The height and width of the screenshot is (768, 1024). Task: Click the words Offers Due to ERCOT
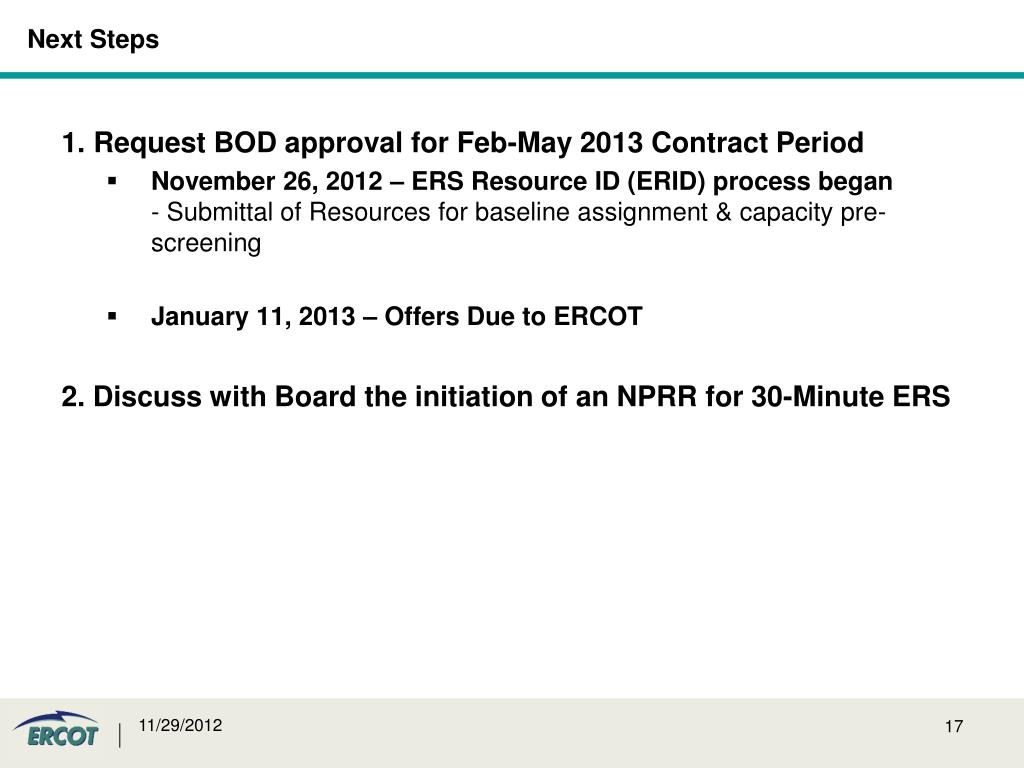click(x=513, y=316)
